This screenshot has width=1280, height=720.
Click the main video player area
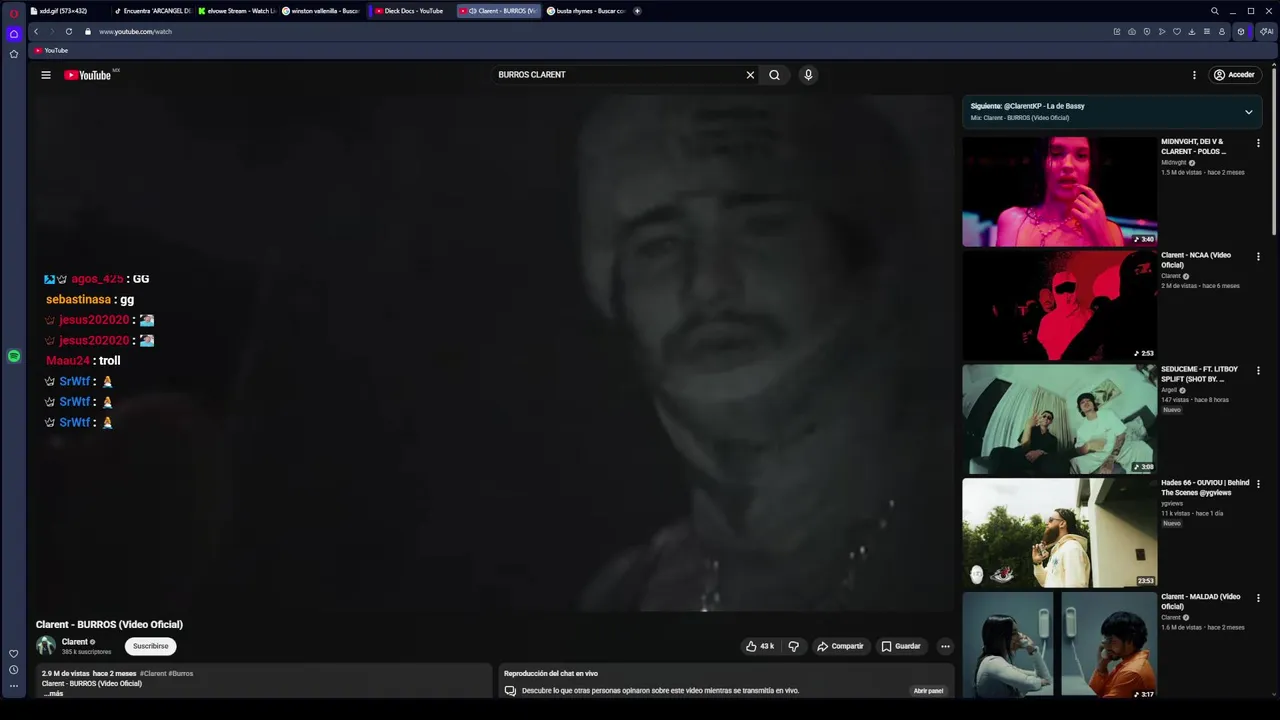tap(494, 353)
